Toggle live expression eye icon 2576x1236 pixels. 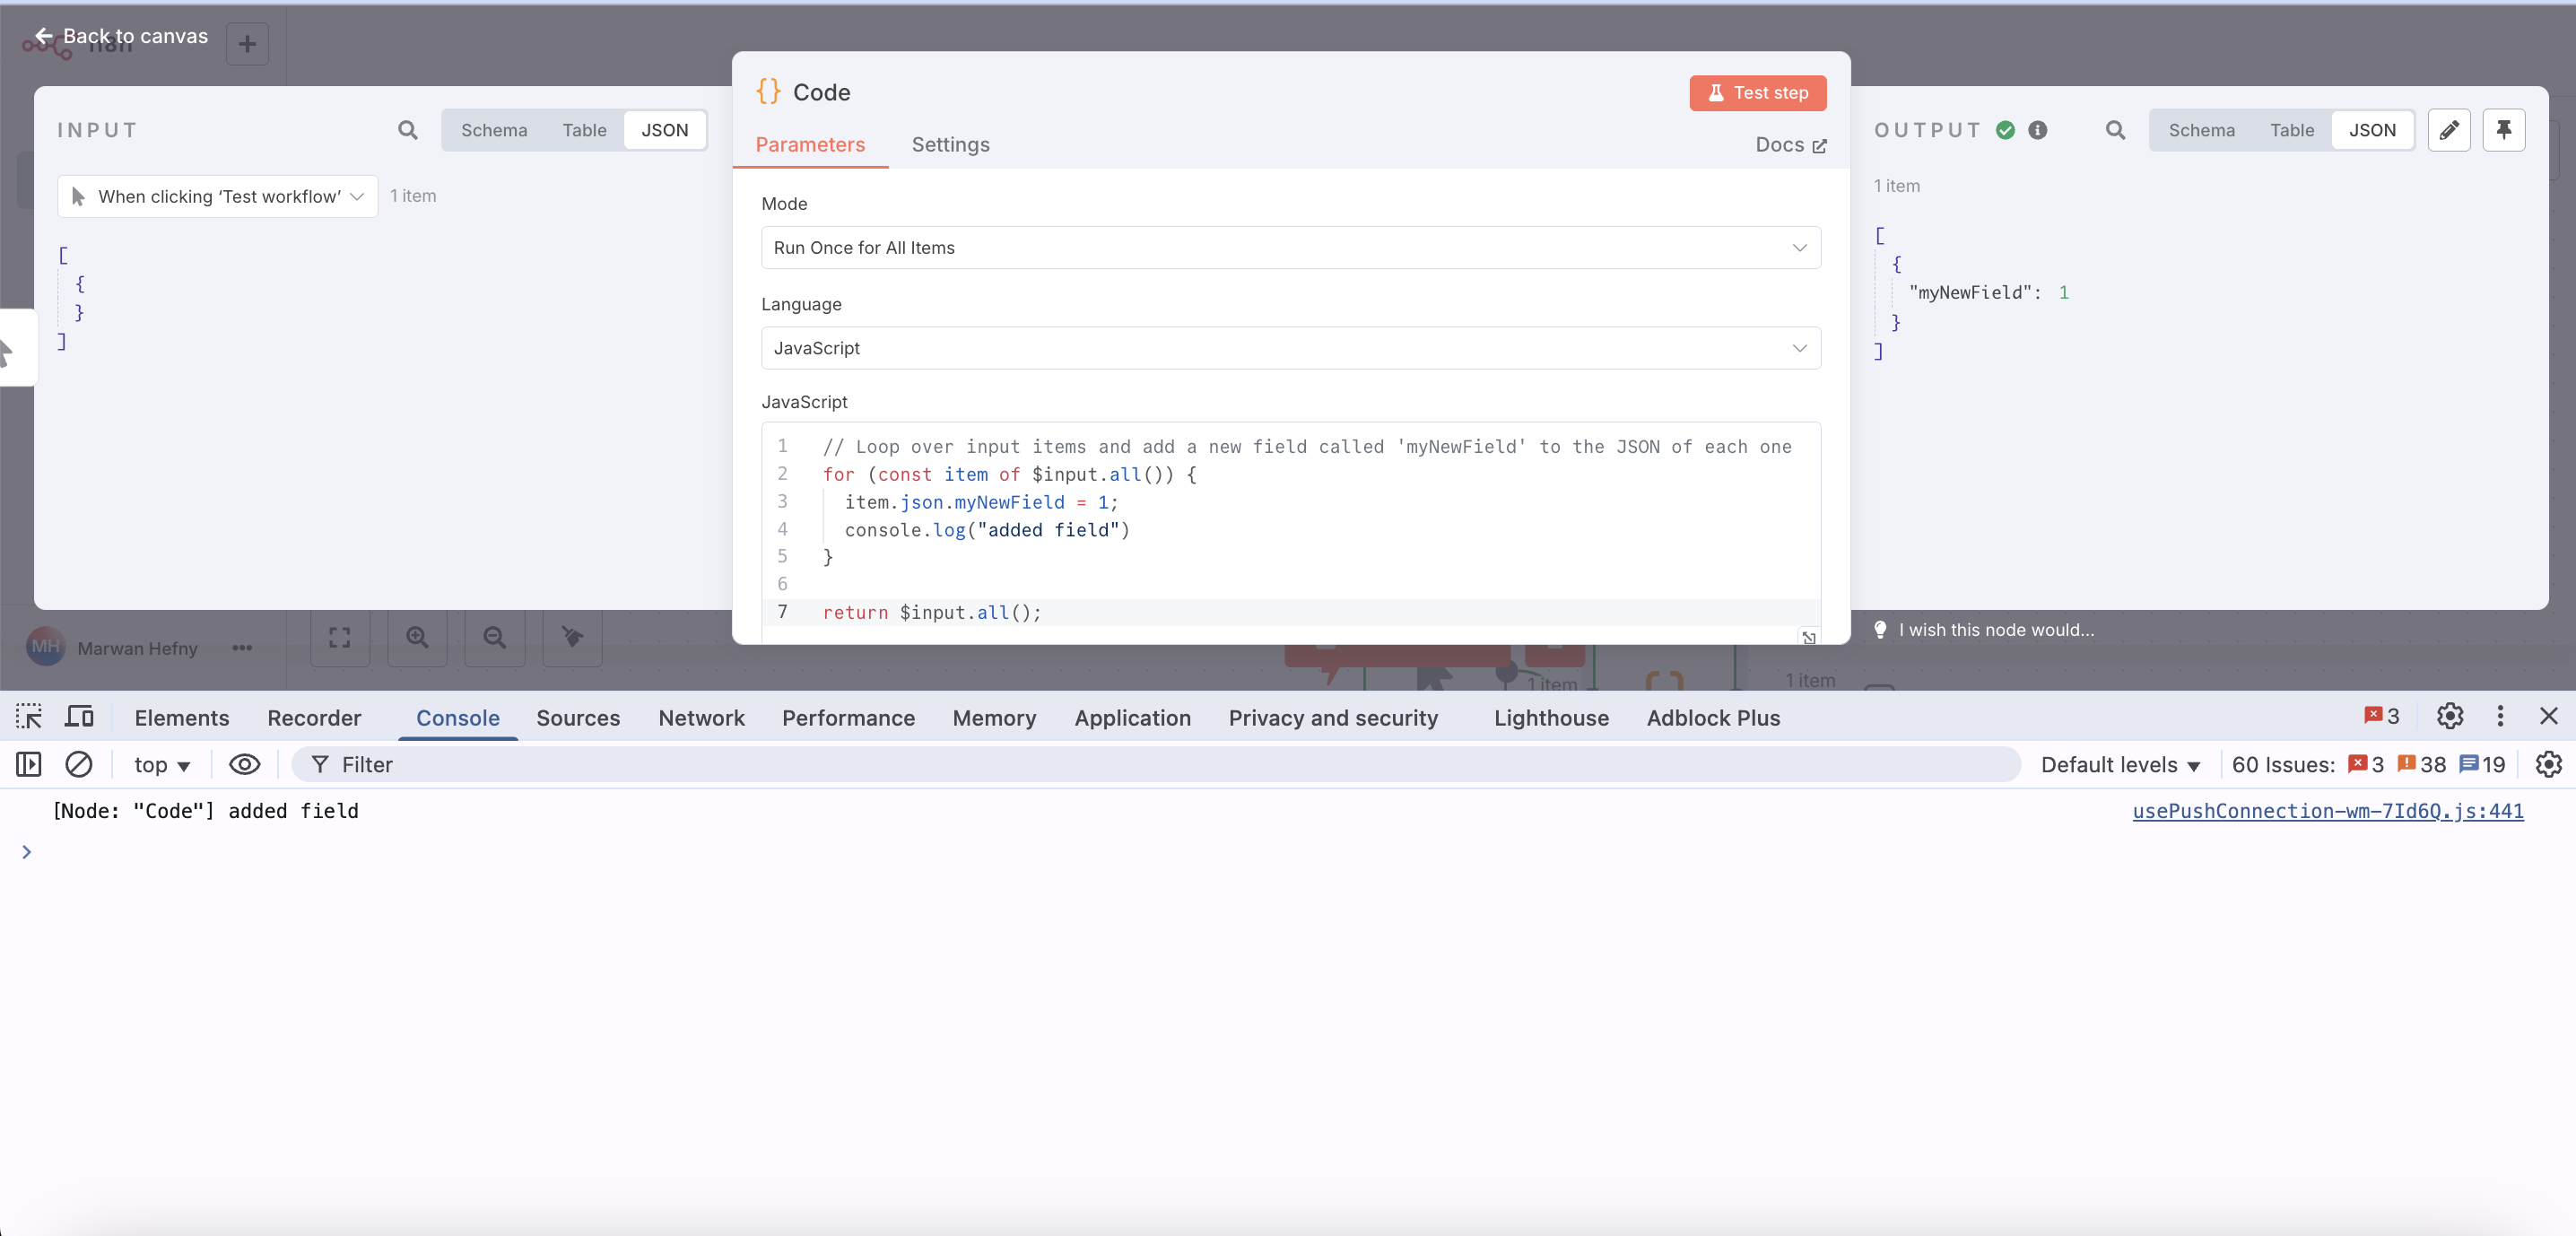click(x=244, y=764)
